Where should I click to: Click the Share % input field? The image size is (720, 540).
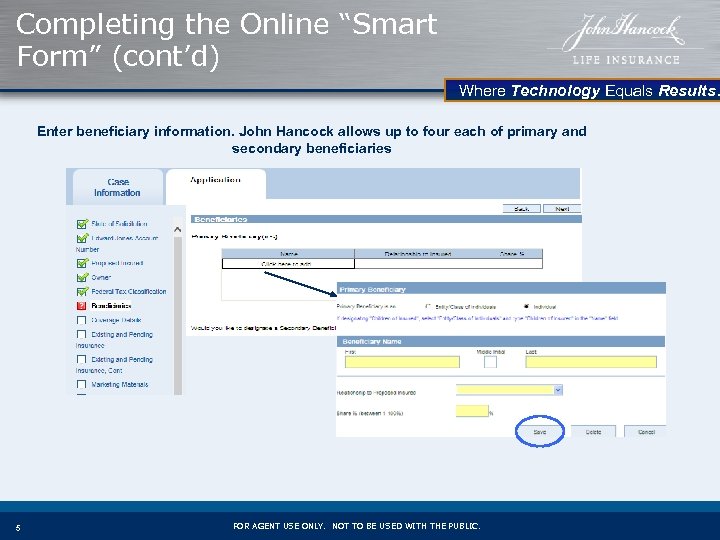click(472, 411)
